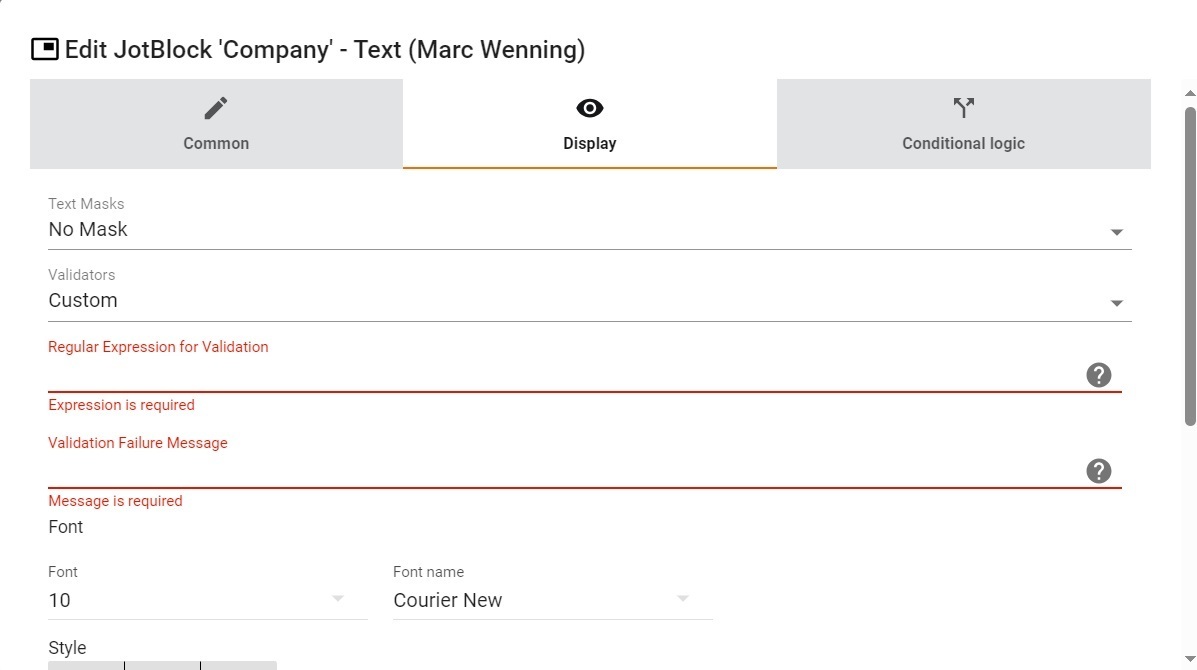
Task: Focus the Regular Expression for Validation field
Action: click(565, 375)
